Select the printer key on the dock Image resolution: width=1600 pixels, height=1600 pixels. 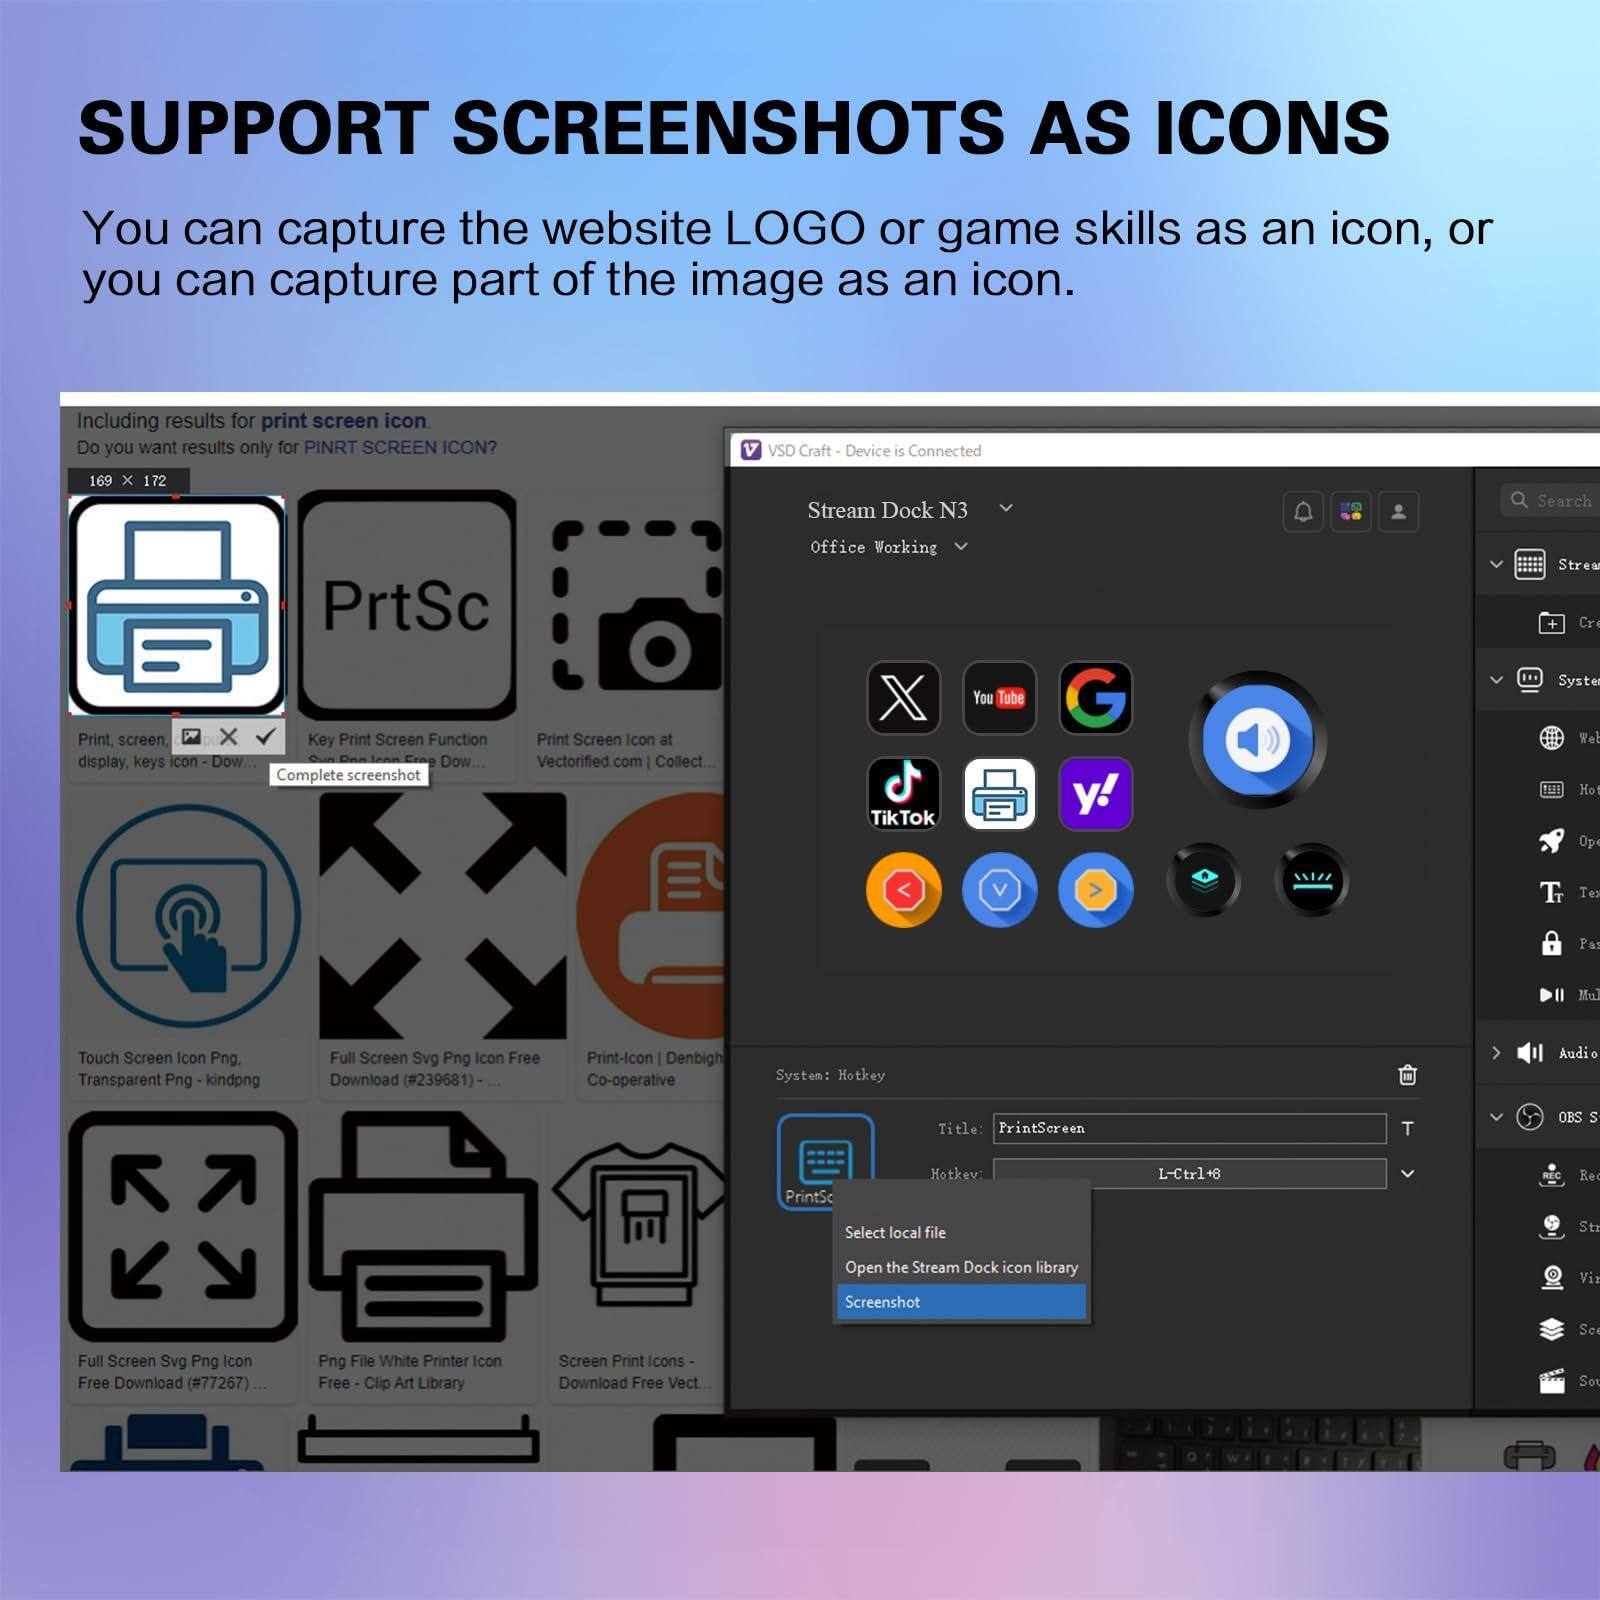pyautogui.click(x=999, y=794)
